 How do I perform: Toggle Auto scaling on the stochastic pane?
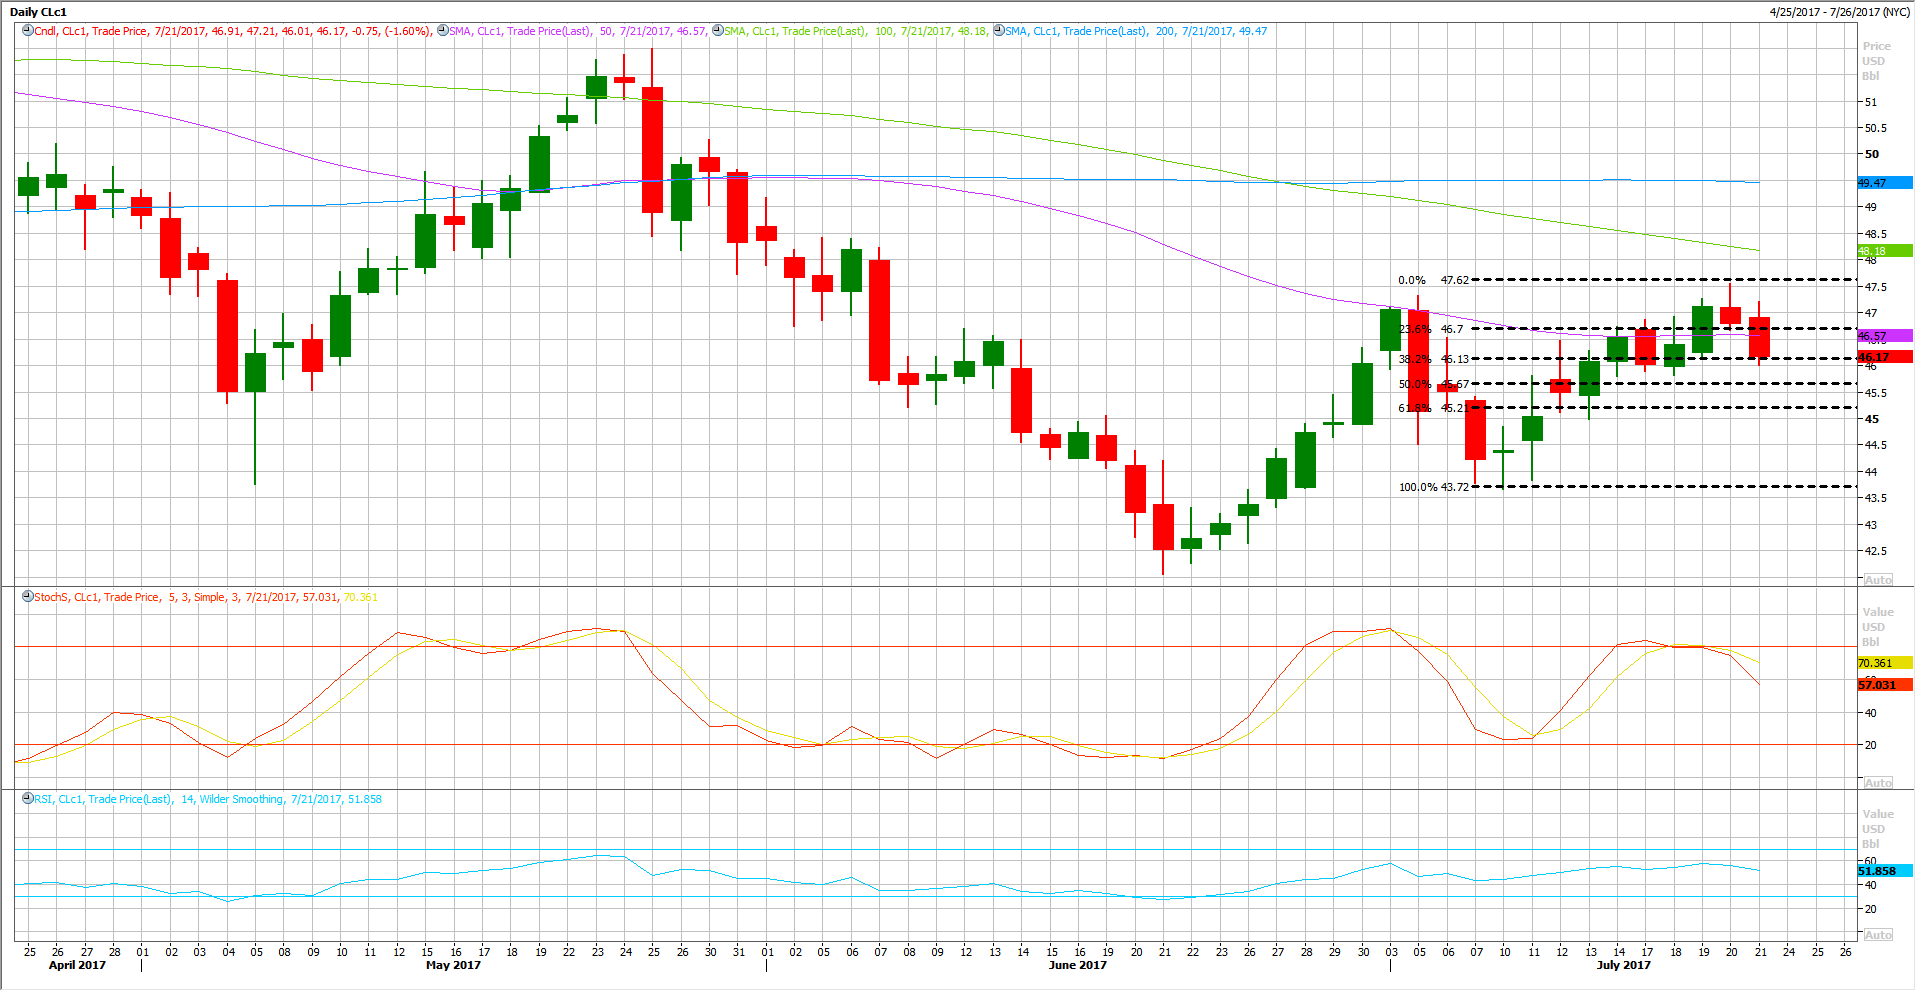[x=1877, y=783]
